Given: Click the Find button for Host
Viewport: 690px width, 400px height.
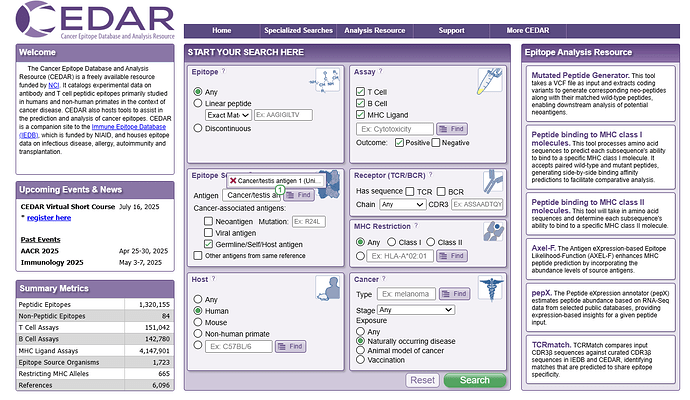Looking at the screenshot, I should click(x=290, y=346).
